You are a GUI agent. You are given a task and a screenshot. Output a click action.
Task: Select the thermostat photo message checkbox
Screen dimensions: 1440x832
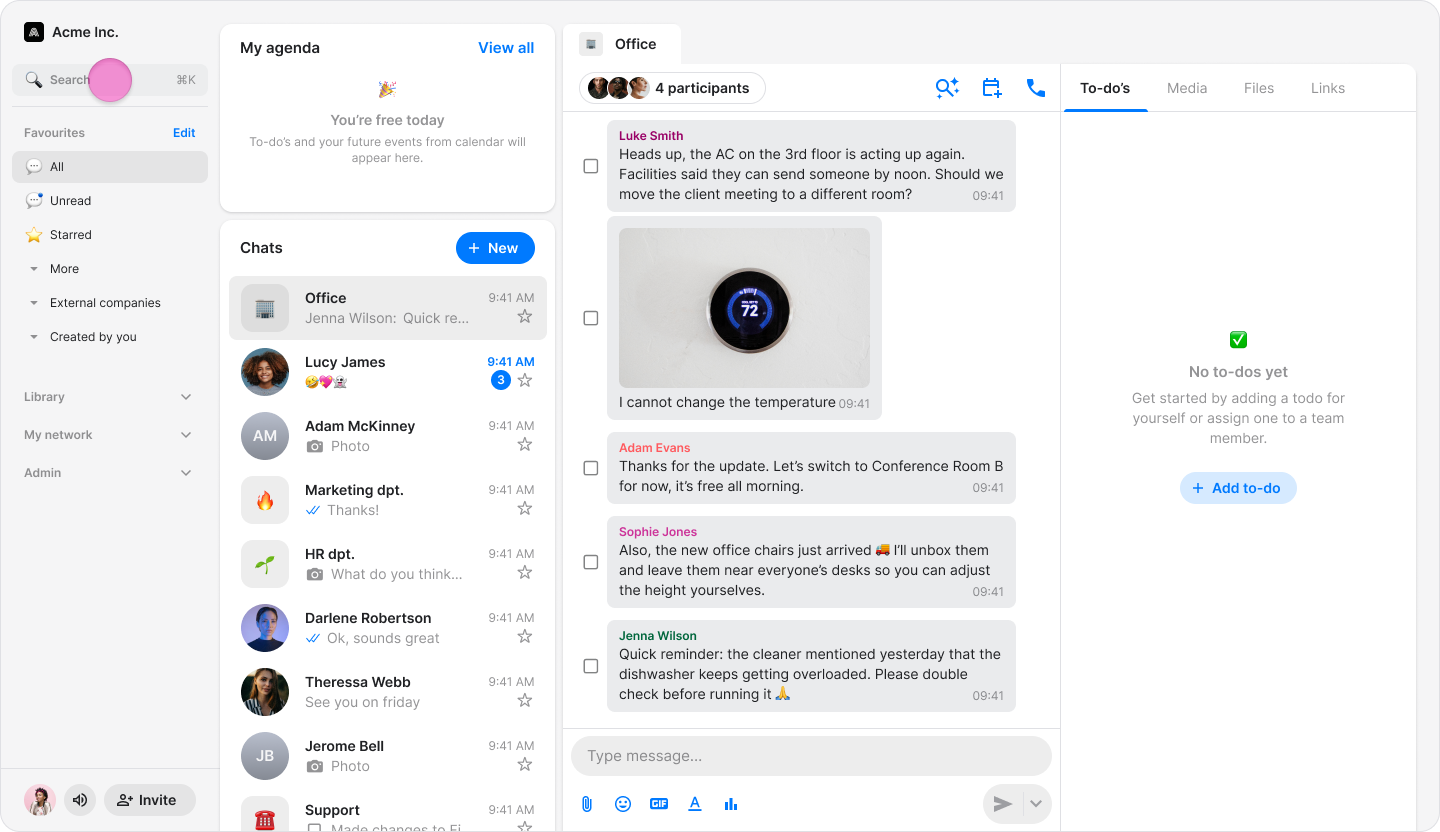tap(591, 318)
